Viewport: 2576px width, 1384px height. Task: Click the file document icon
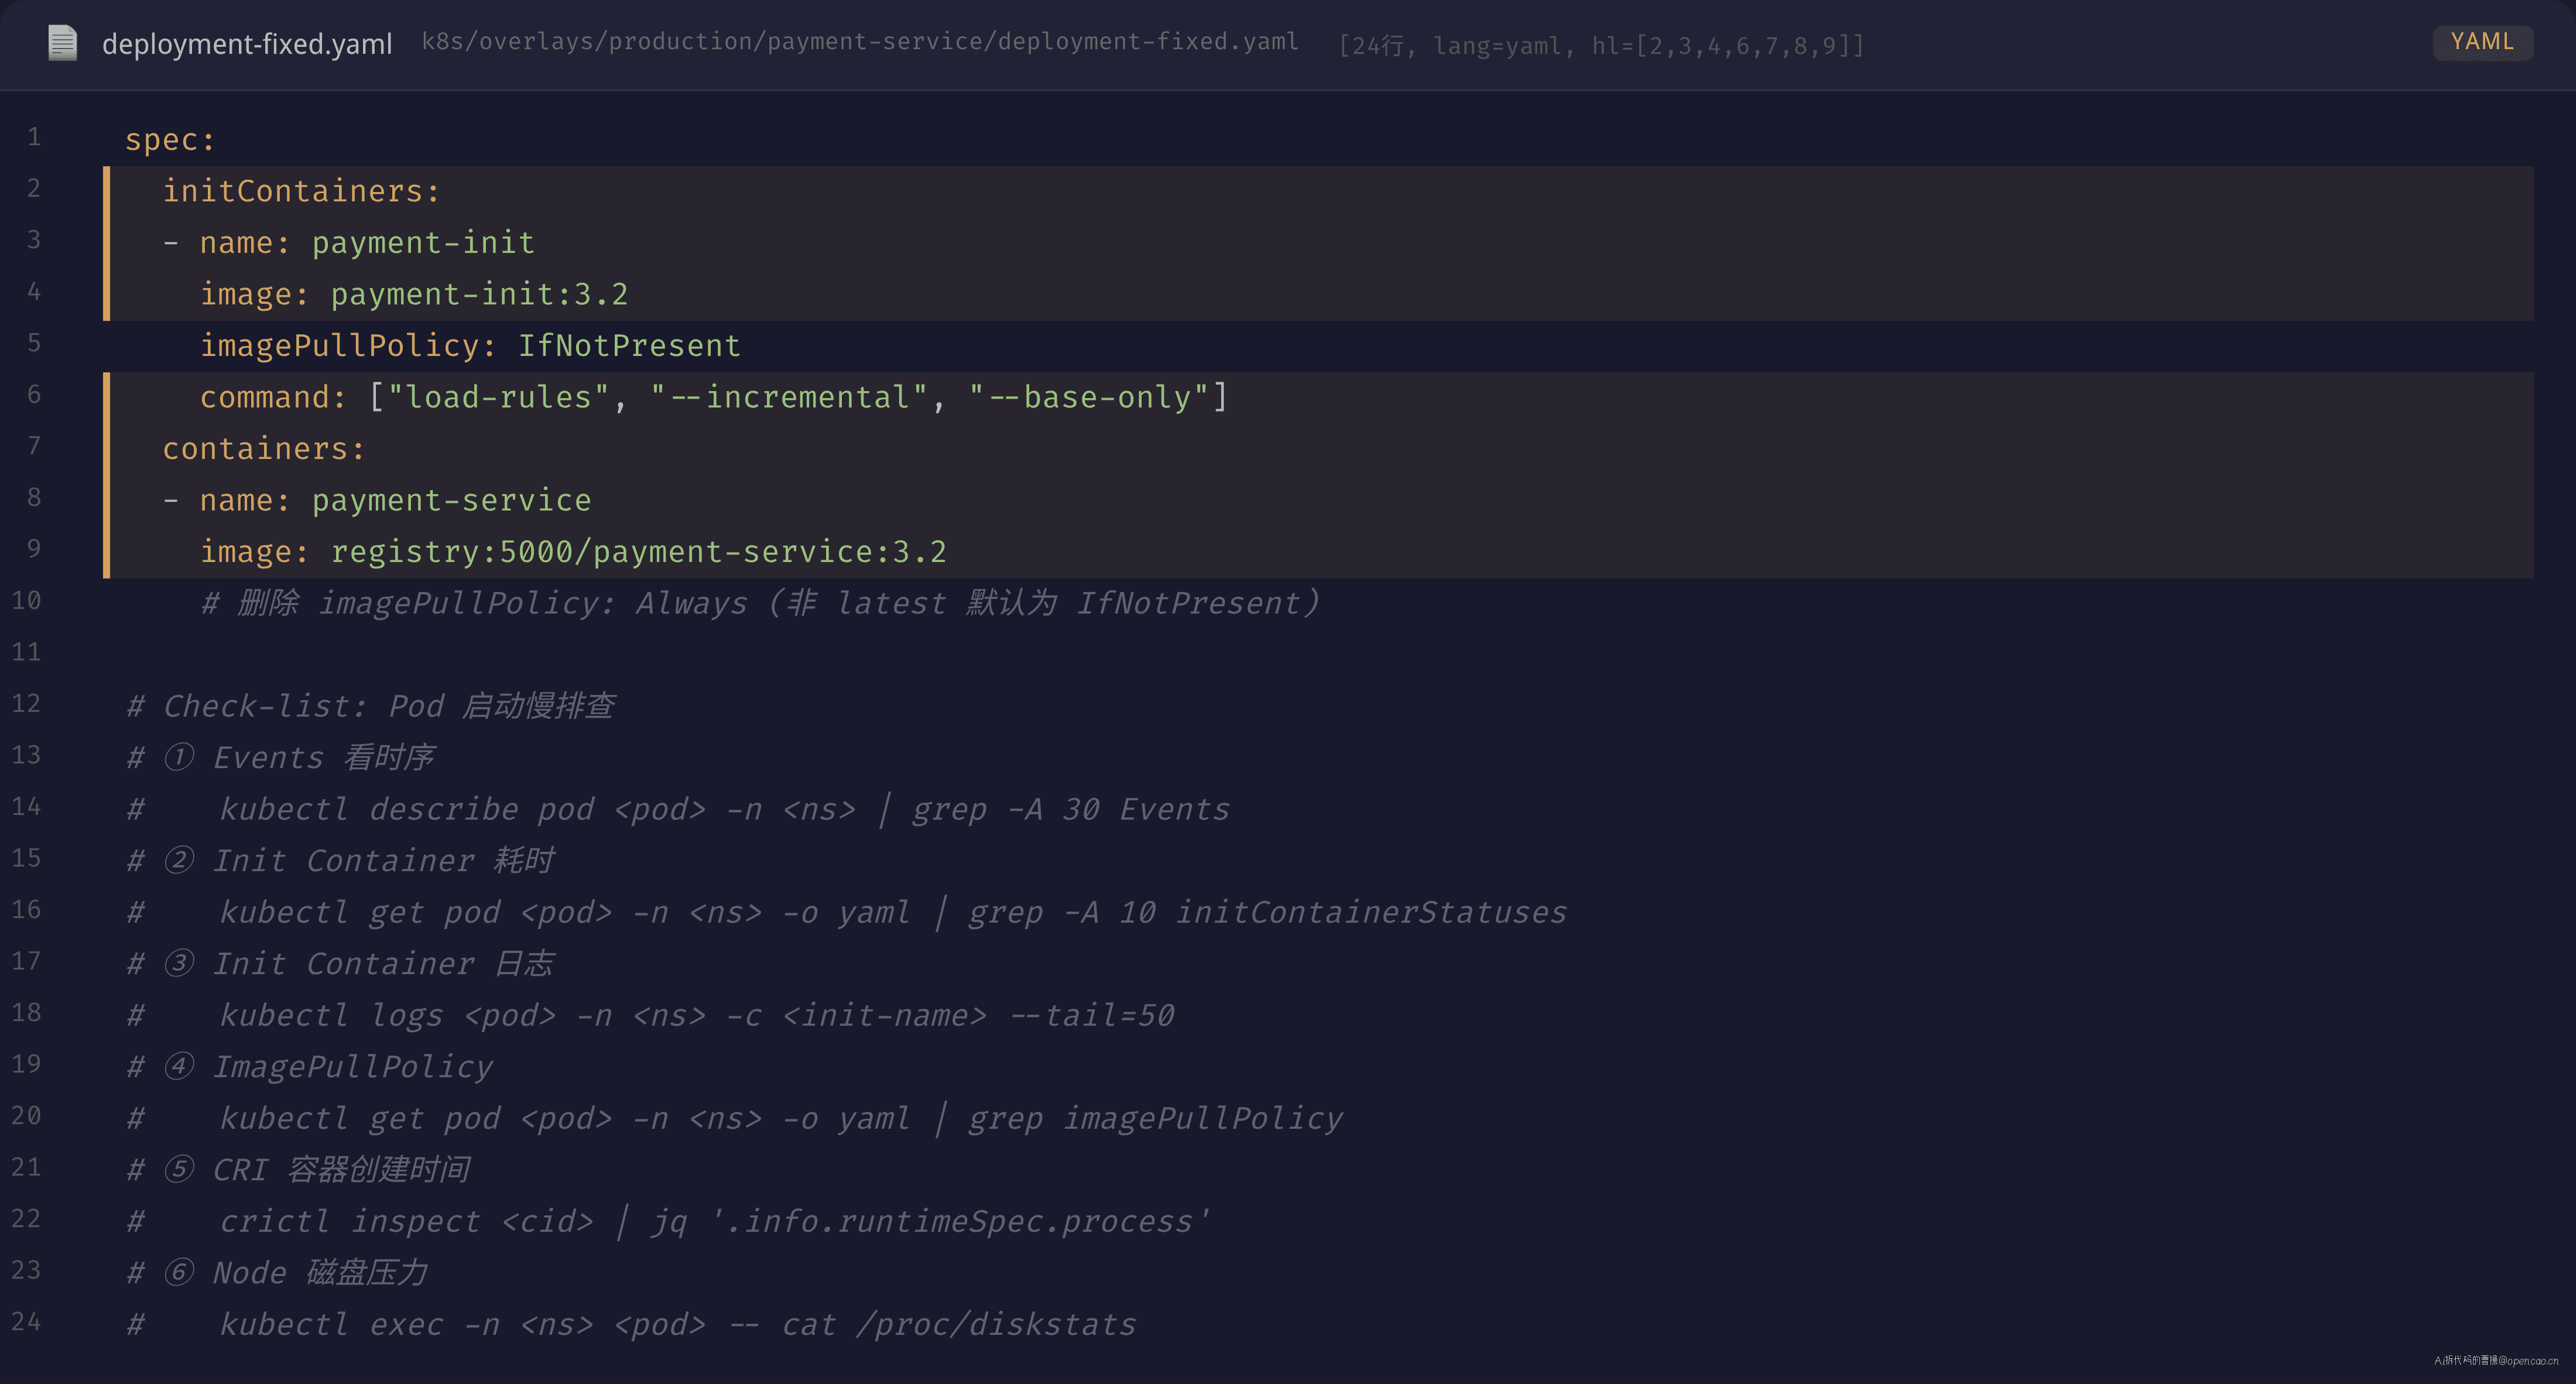click(62, 43)
